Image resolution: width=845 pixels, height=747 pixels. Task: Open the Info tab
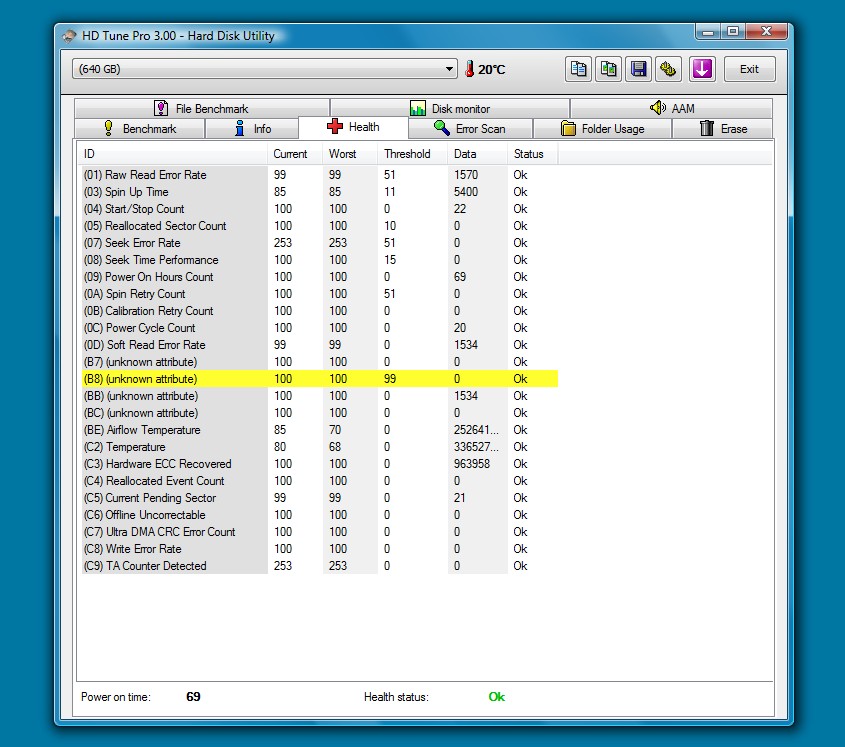click(252, 129)
